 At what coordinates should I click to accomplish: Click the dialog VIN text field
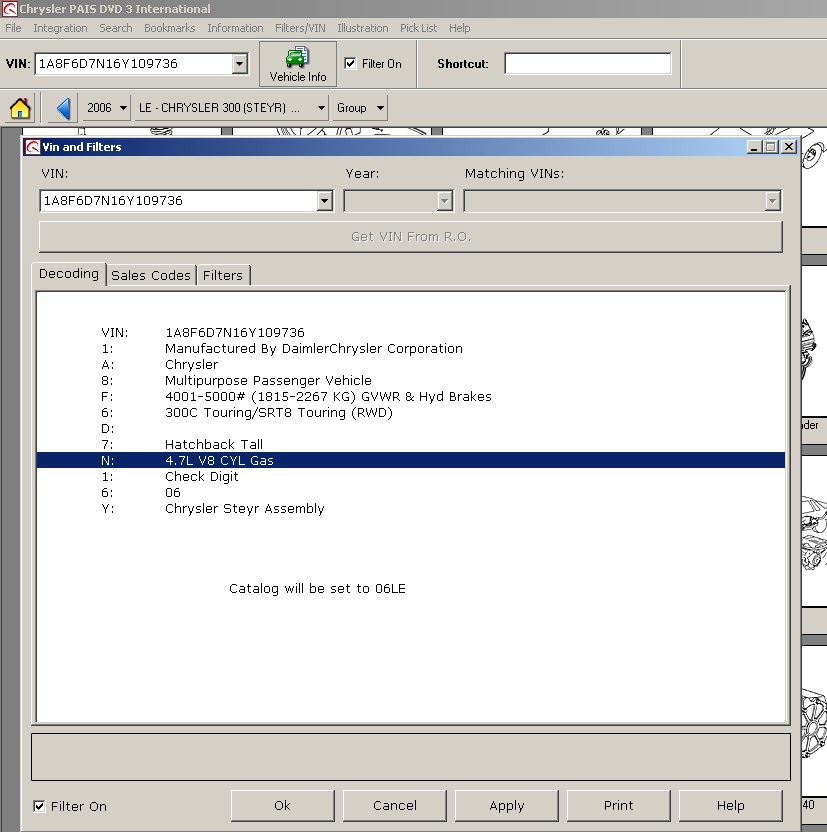(179, 201)
